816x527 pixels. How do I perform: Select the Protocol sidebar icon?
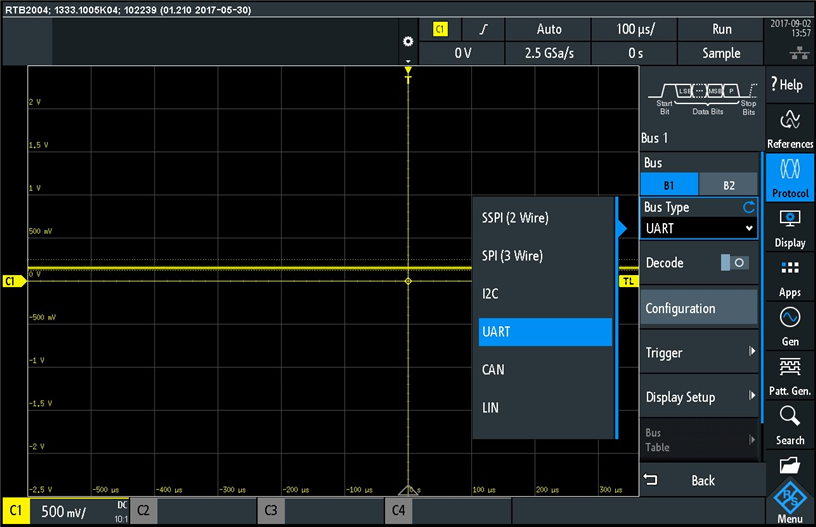tap(789, 176)
